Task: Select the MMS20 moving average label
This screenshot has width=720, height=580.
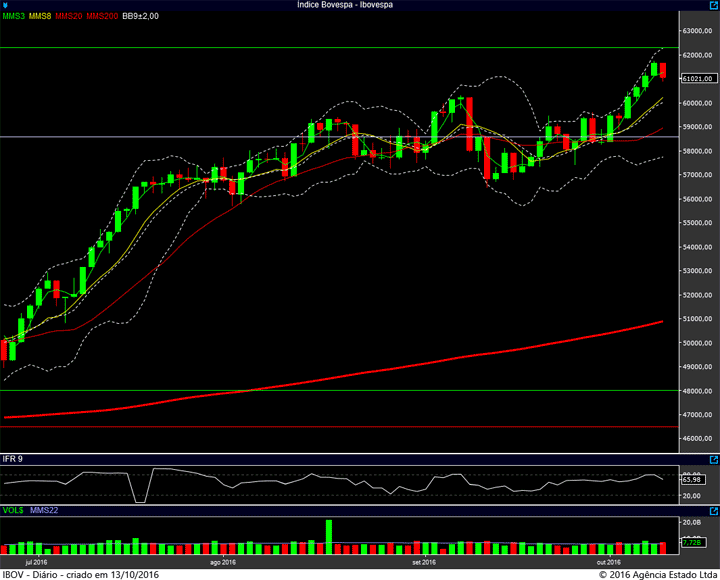Action: tap(69, 16)
